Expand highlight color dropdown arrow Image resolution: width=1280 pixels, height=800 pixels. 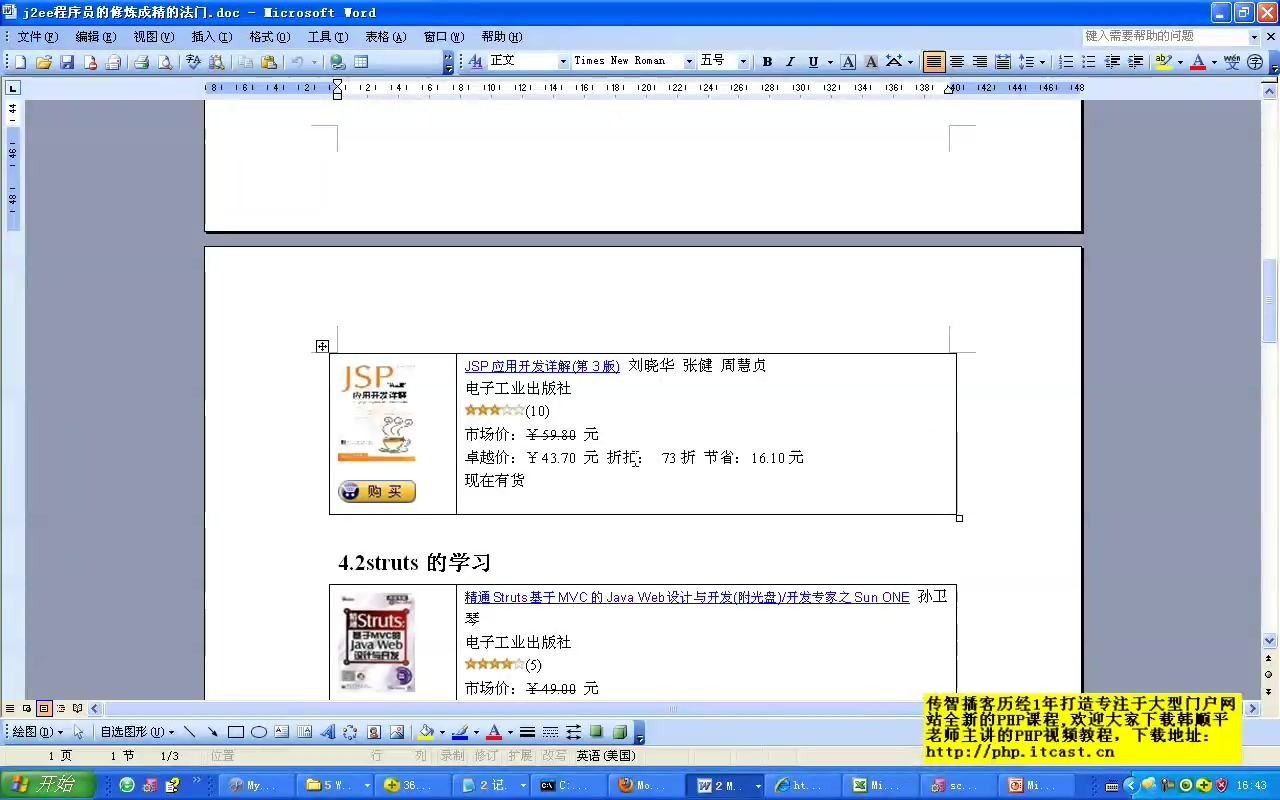click(x=1180, y=62)
